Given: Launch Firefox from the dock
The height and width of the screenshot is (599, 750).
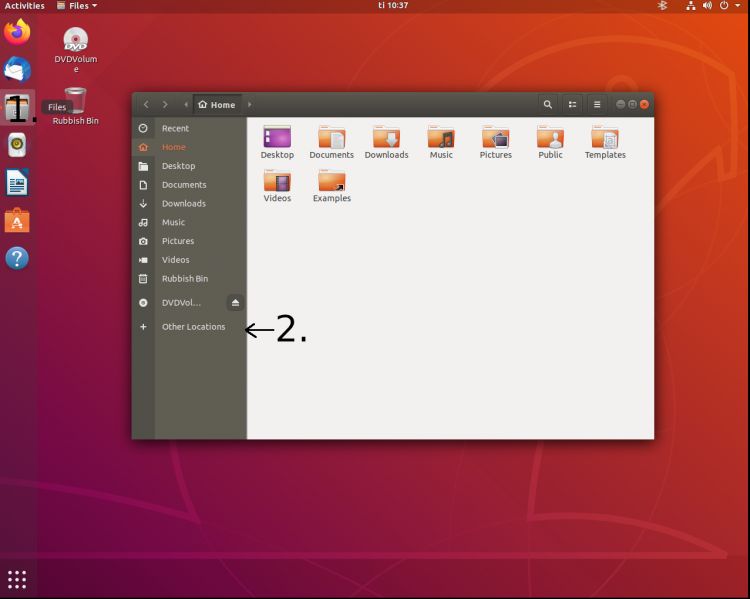Looking at the screenshot, I should (x=17, y=32).
